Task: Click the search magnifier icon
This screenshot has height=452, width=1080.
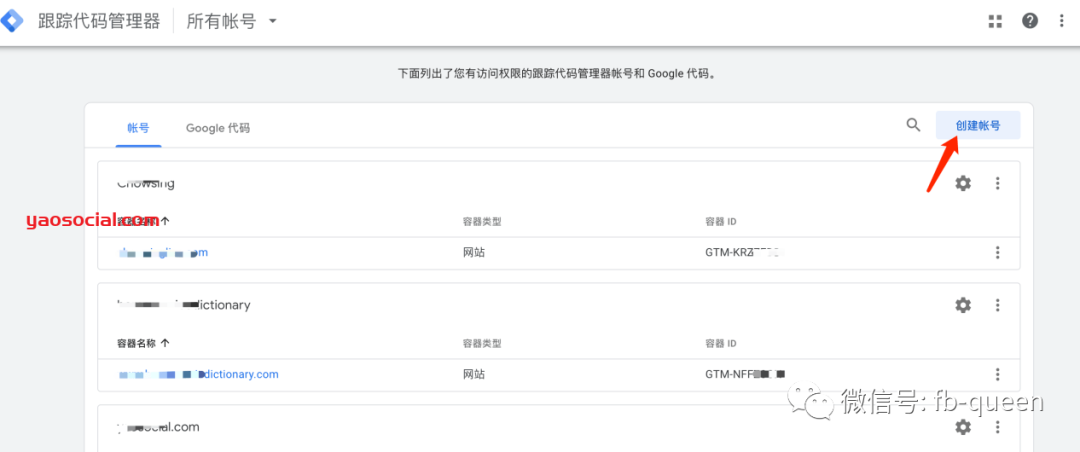Action: click(x=913, y=125)
